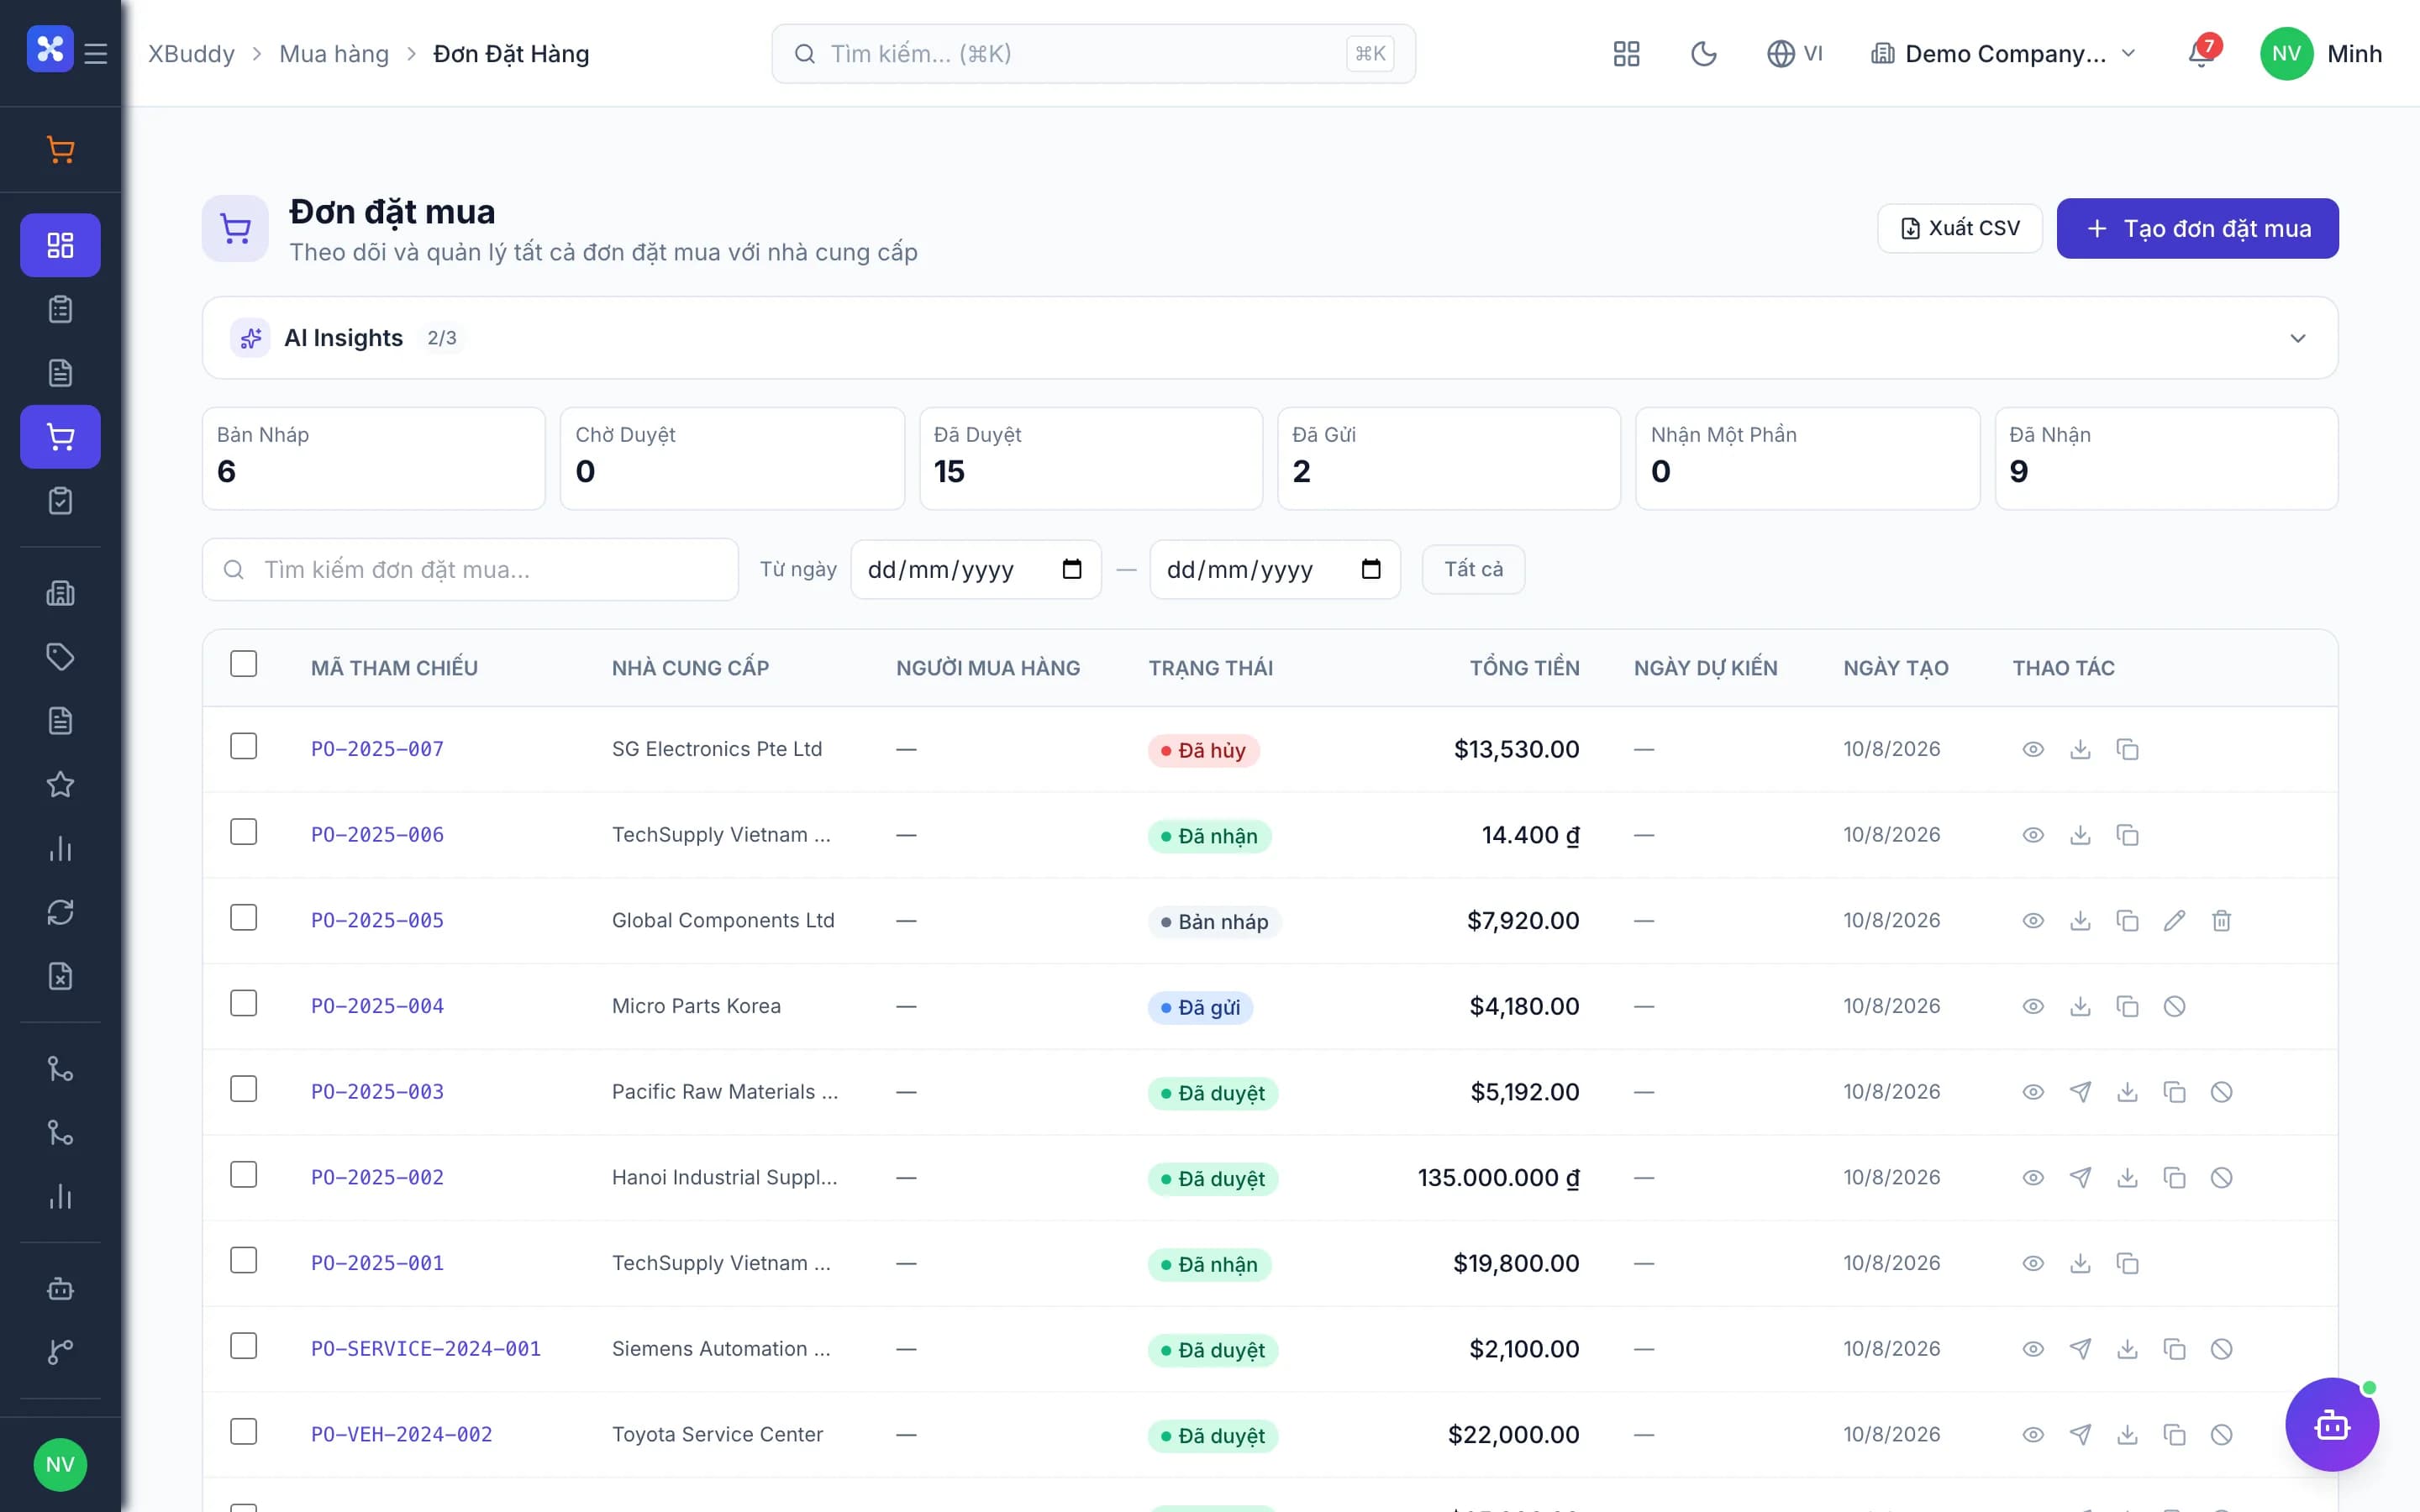Open the sidebar hamburger menu
Viewport: 2420px width, 1512px height.
point(96,53)
